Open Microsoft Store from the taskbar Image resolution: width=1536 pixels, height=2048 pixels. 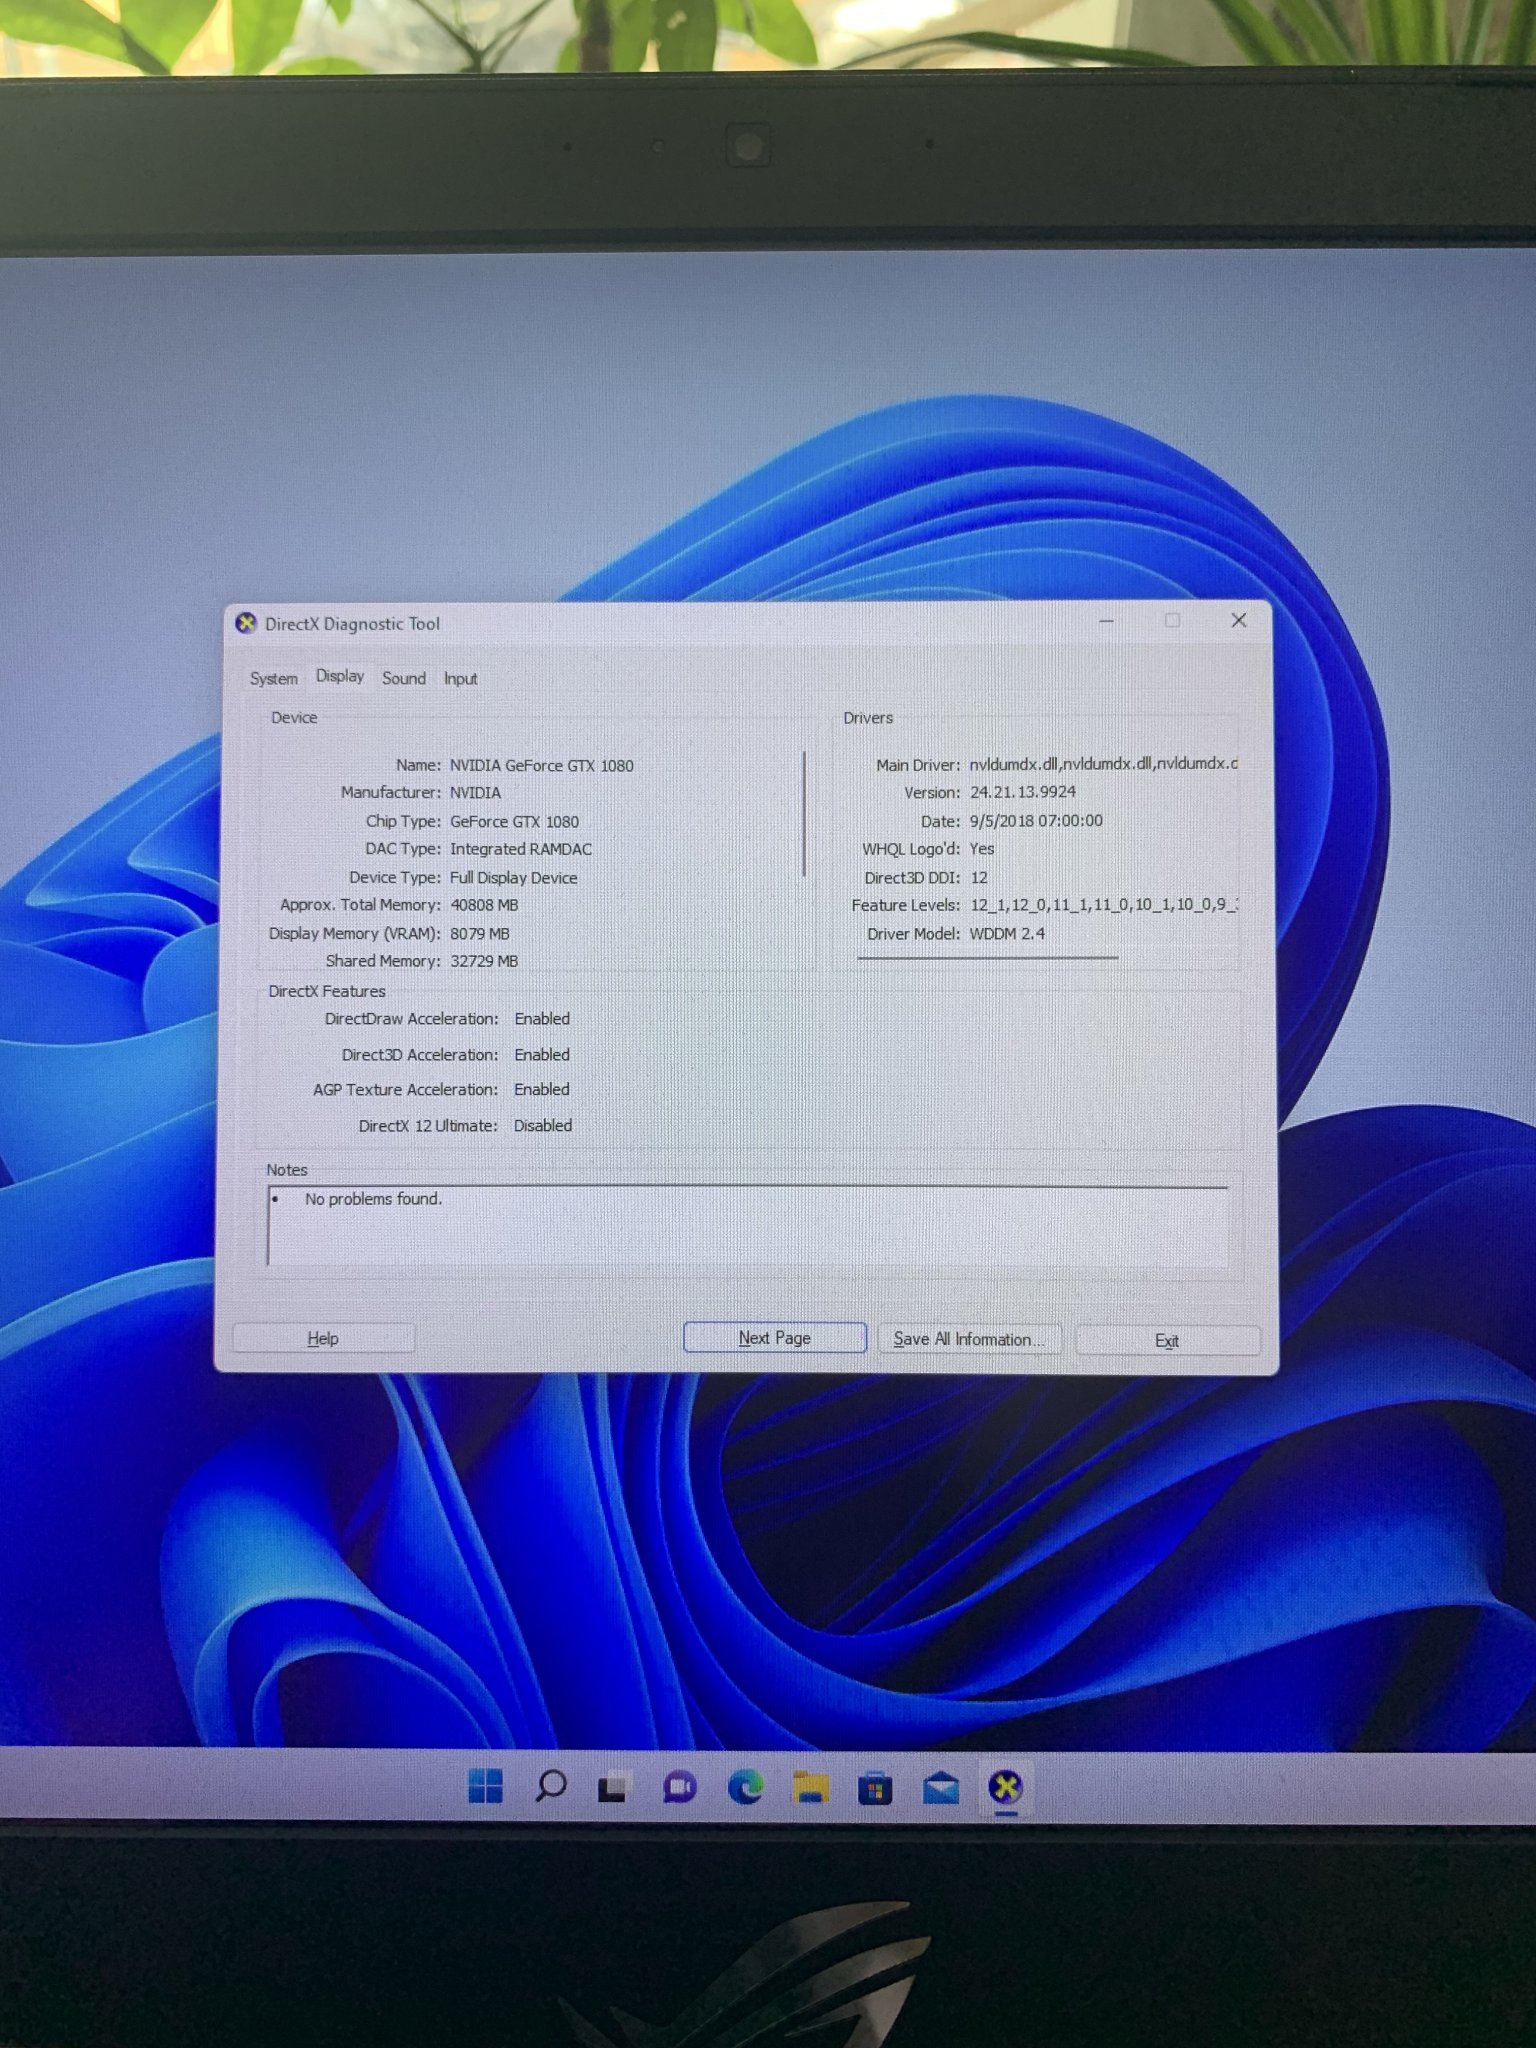[x=875, y=1788]
